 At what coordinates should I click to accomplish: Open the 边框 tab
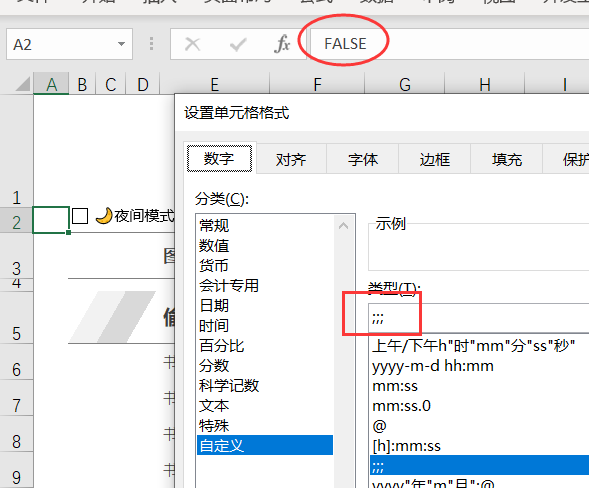click(435, 160)
